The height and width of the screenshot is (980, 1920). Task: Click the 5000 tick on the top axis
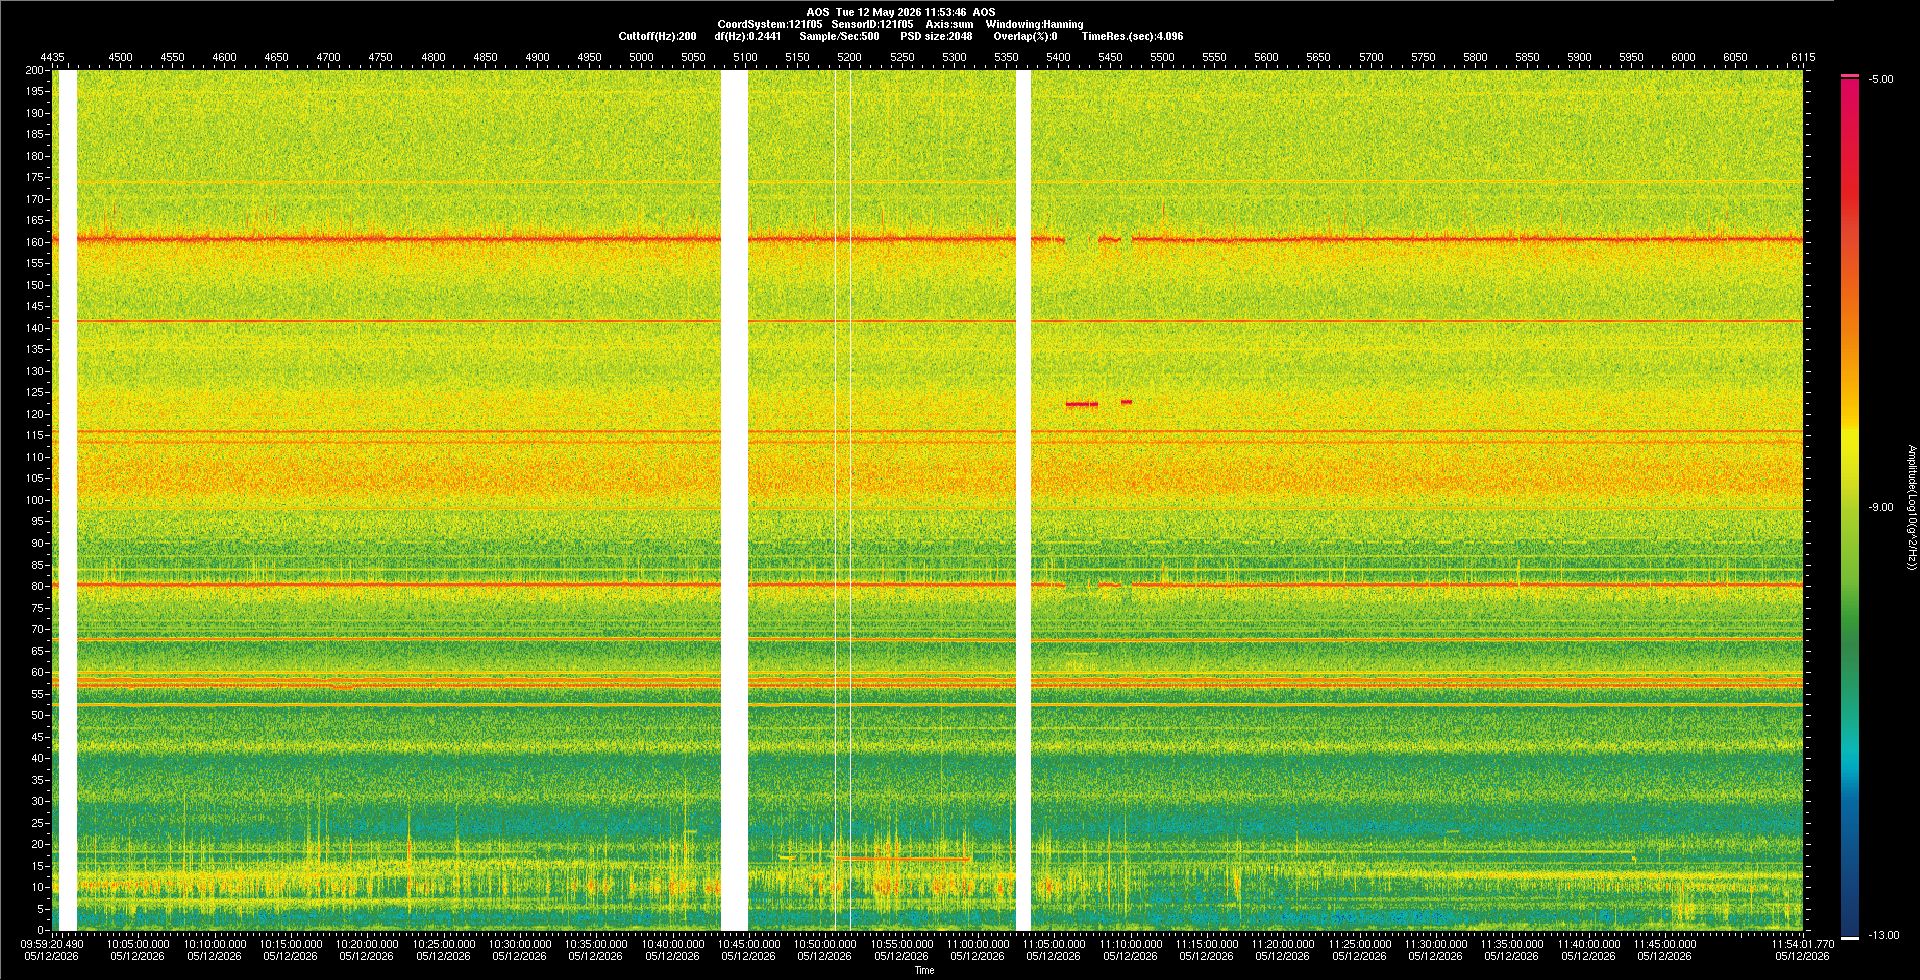(x=641, y=57)
